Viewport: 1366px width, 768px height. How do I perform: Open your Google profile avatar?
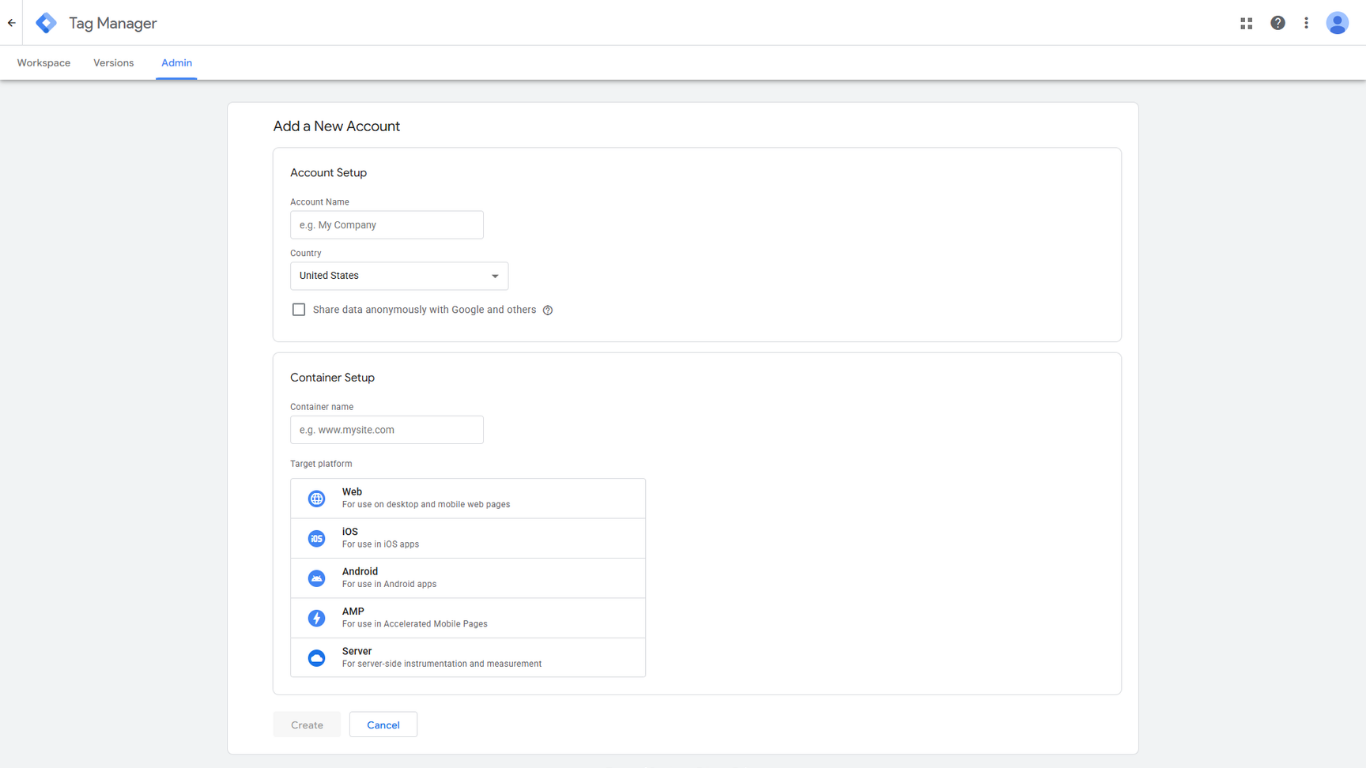[x=1338, y=22]
